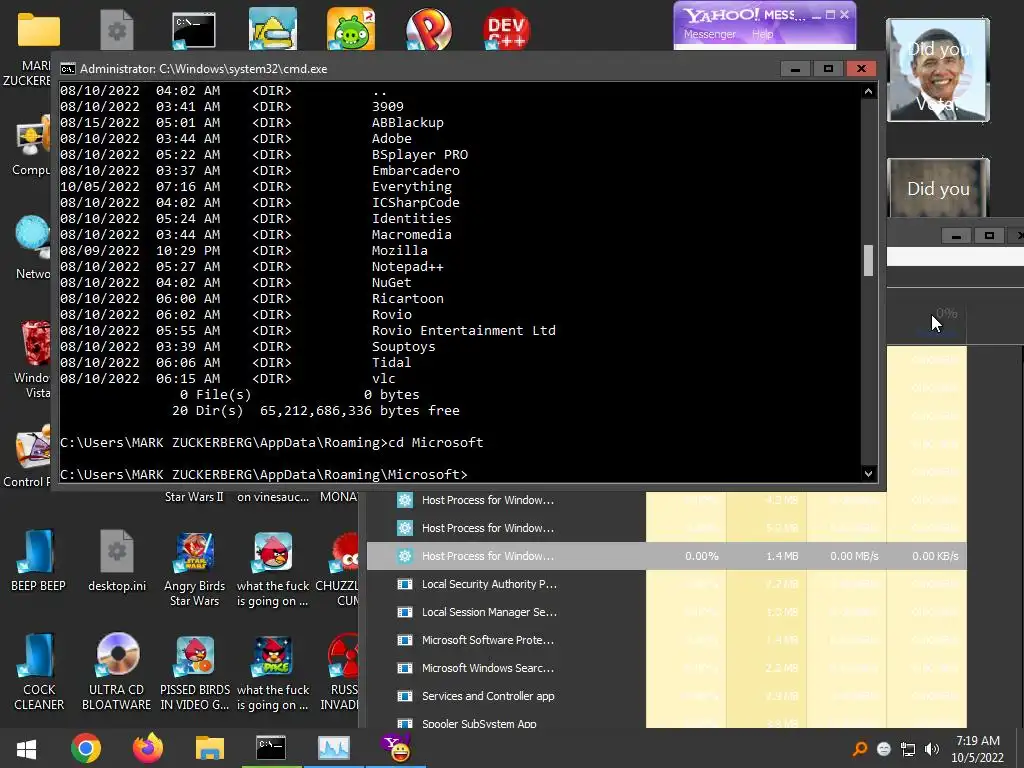Switch to cmd.exe taskbar button
Screen dimensions: 1024x768
coord(271,748)
